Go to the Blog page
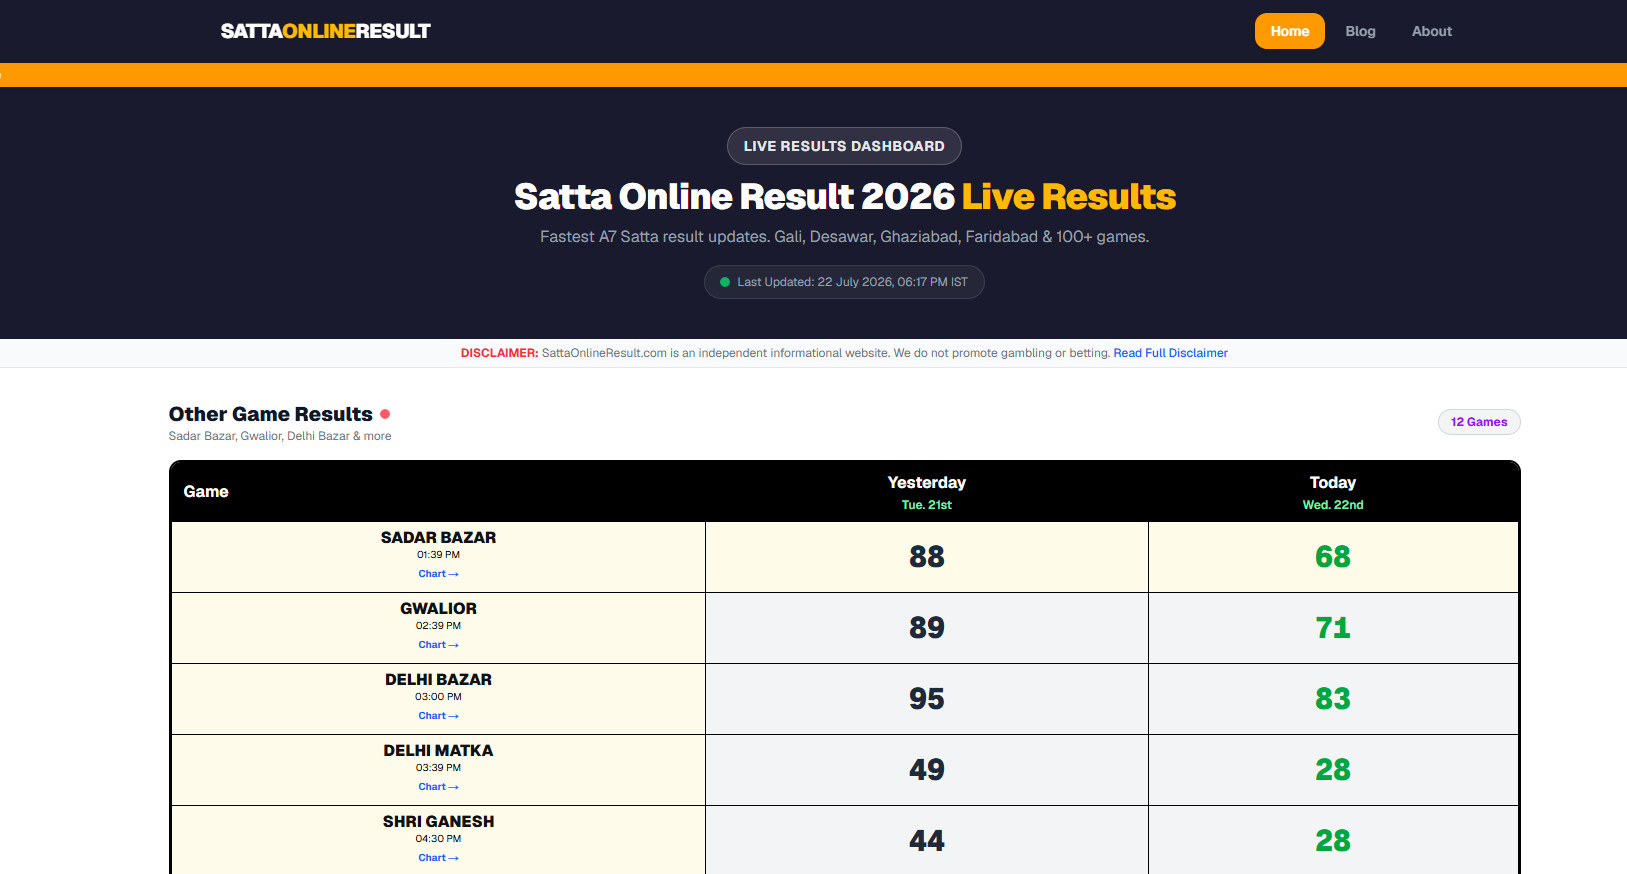This screenshot has height=874, width=1627. tap(1360, 31)
